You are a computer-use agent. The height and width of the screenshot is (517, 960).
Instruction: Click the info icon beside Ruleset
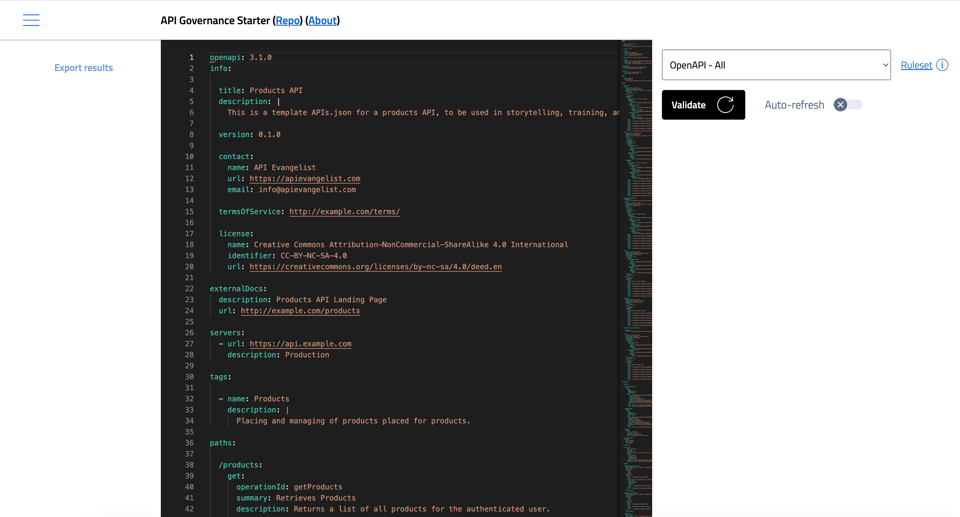tap(942, 65)
